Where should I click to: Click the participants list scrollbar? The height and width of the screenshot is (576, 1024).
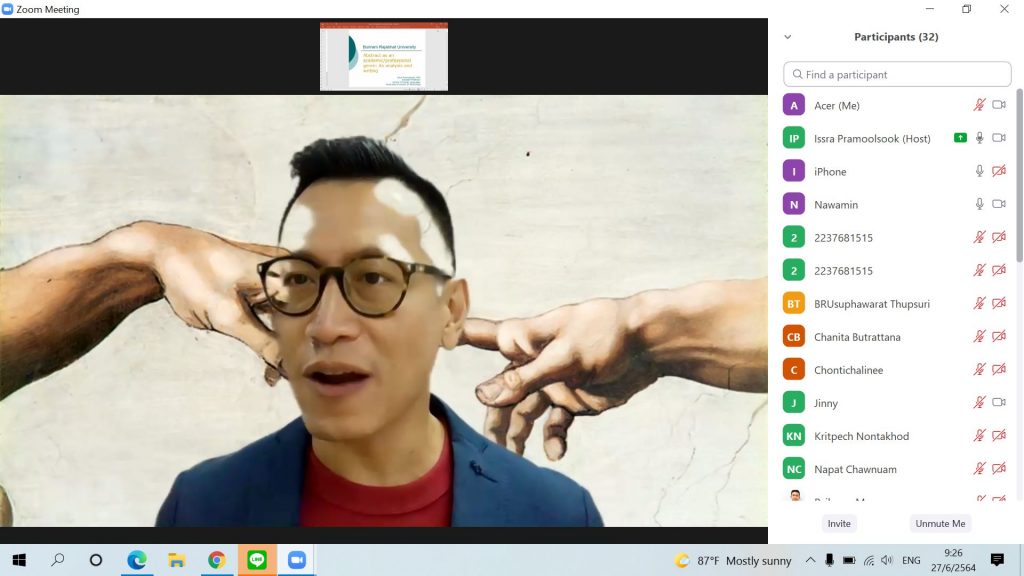click(1019, 176)
